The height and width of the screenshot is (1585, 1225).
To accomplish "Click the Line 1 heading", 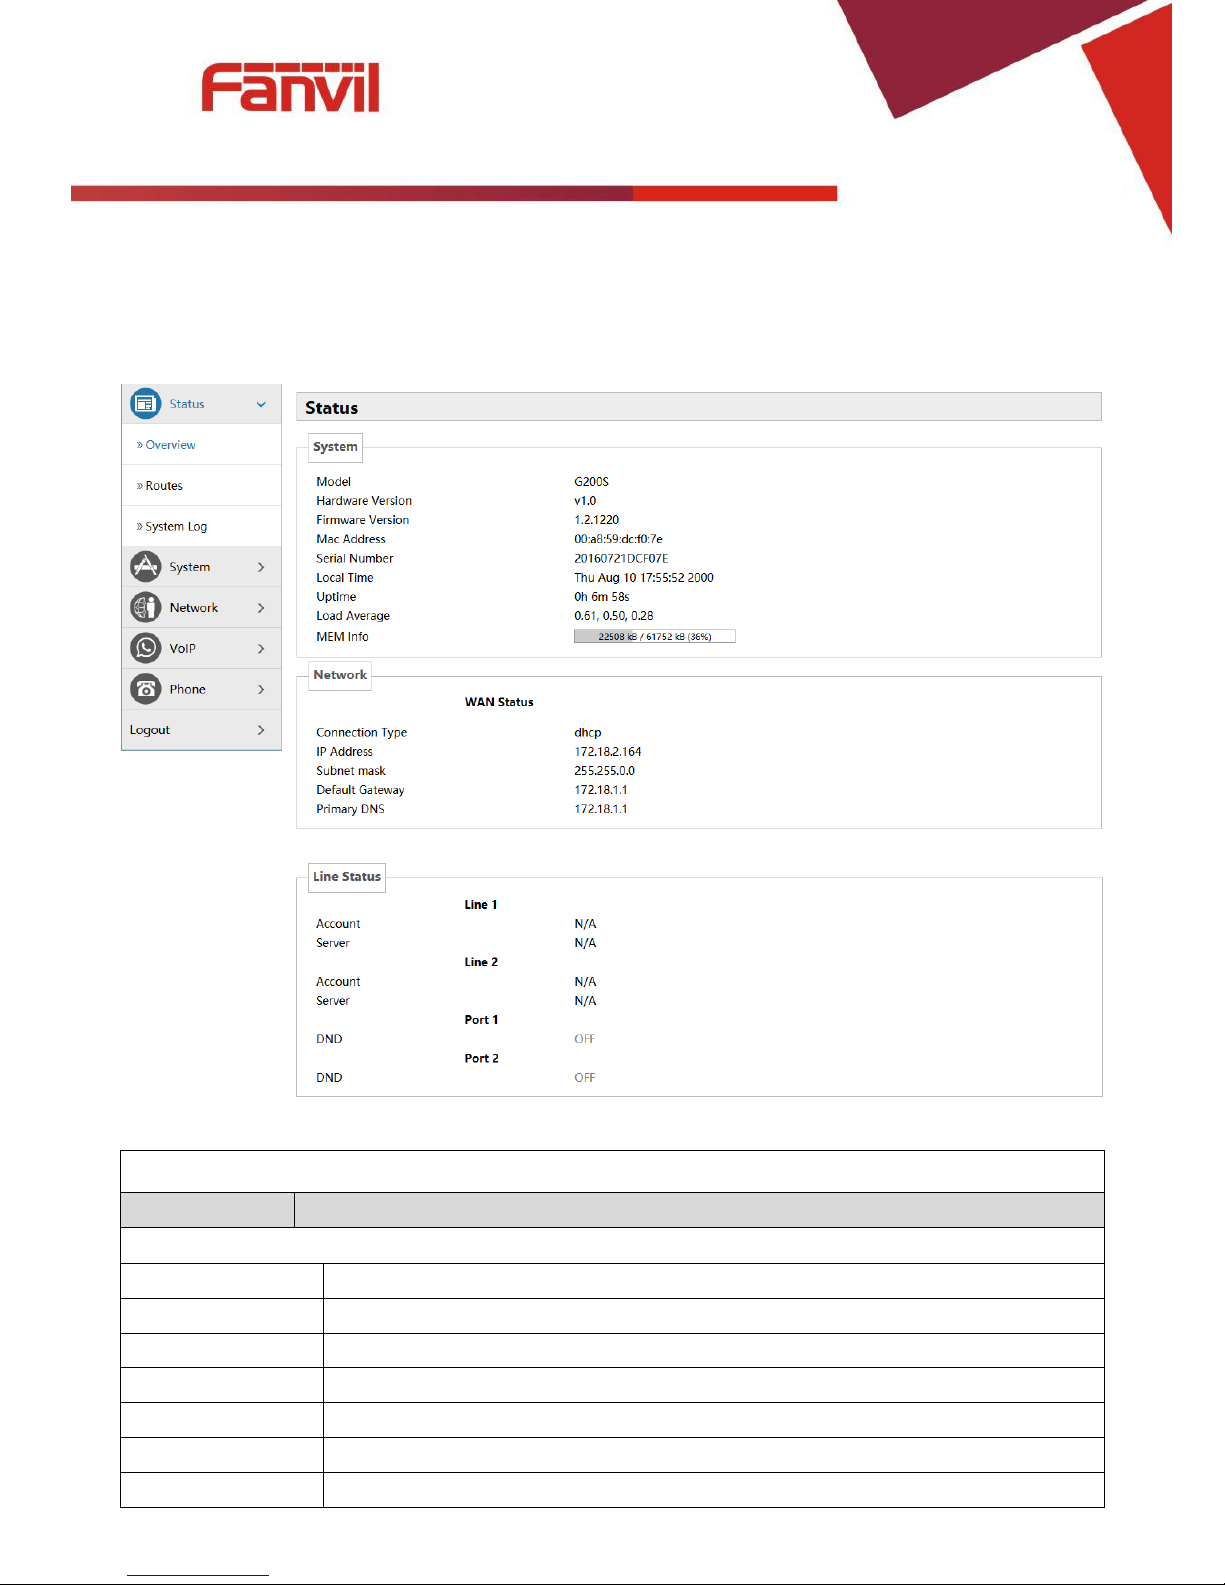I will coord(481,905).
